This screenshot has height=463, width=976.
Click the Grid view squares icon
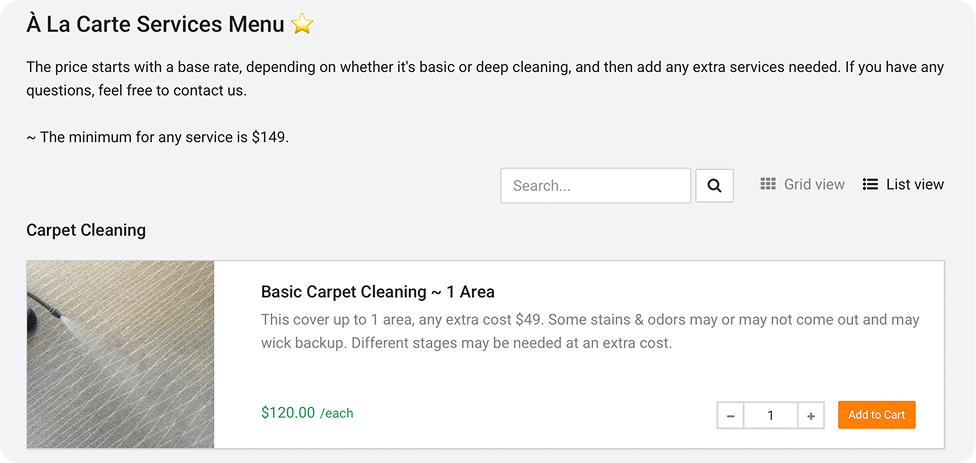[x=768, y=184]
